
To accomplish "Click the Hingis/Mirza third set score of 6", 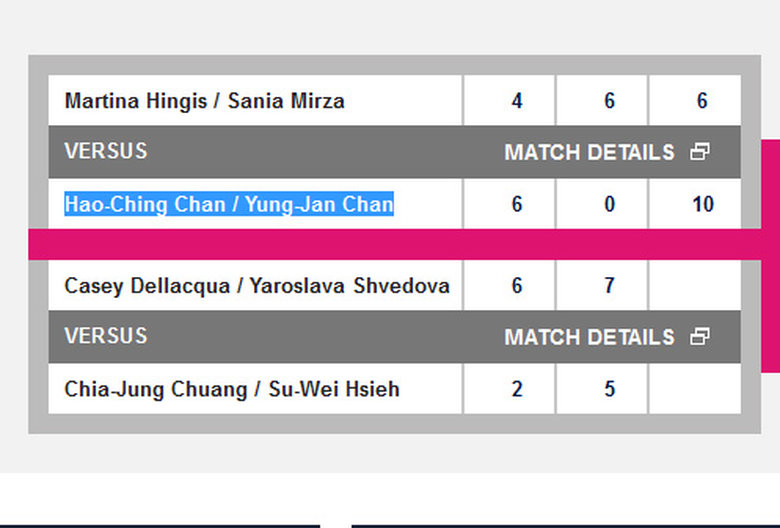I will 702,101.
